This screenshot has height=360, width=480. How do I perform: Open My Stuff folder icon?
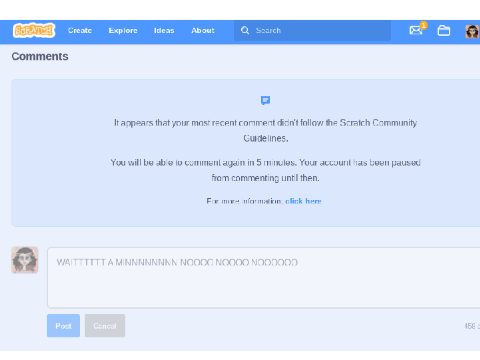tap(444, 31)
